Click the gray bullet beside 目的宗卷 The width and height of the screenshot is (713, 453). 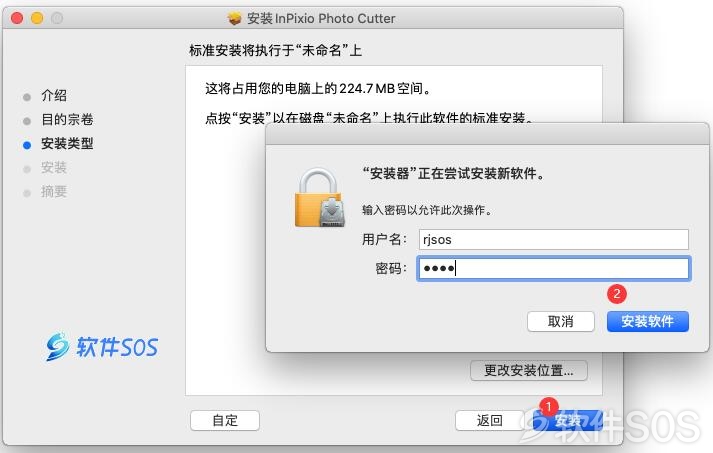point(27,121)
